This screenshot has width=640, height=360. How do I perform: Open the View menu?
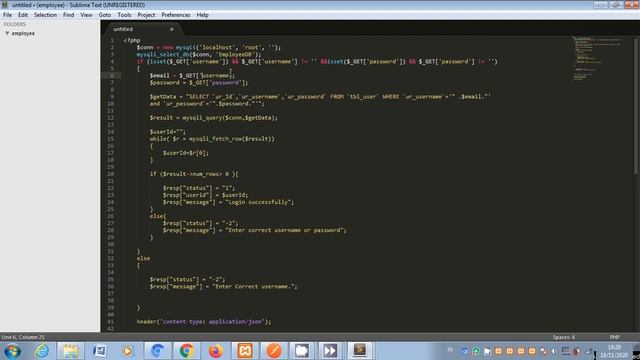(x=86, y=15)
